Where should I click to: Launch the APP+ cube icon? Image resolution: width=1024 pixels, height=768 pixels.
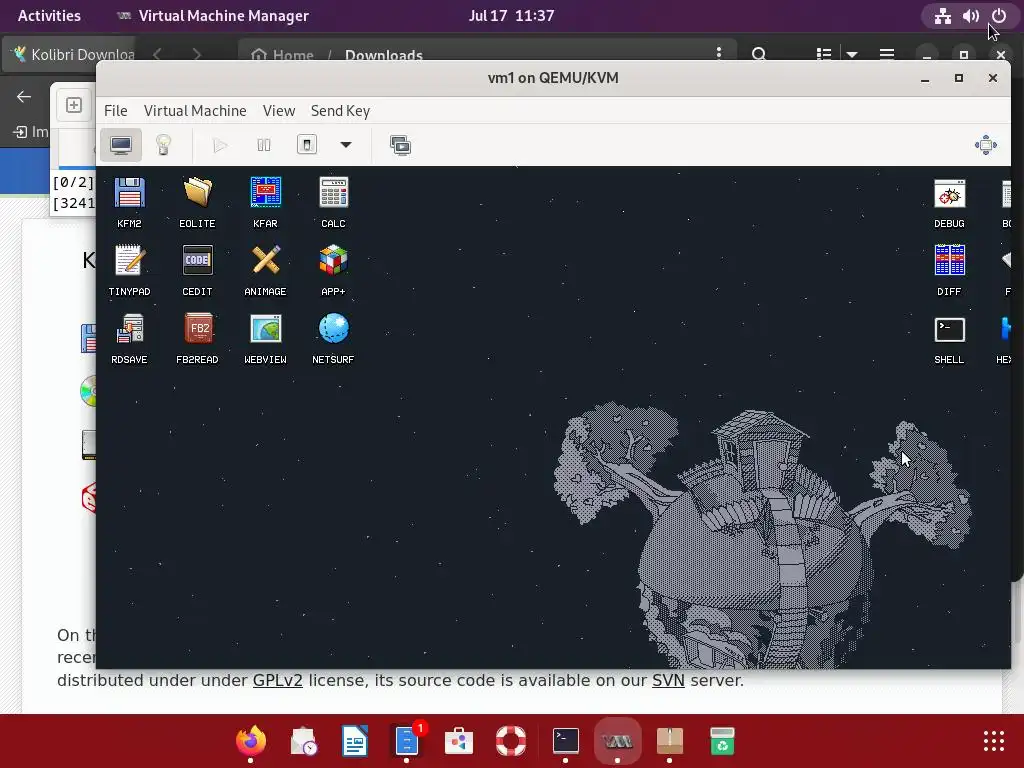[333, 270]
